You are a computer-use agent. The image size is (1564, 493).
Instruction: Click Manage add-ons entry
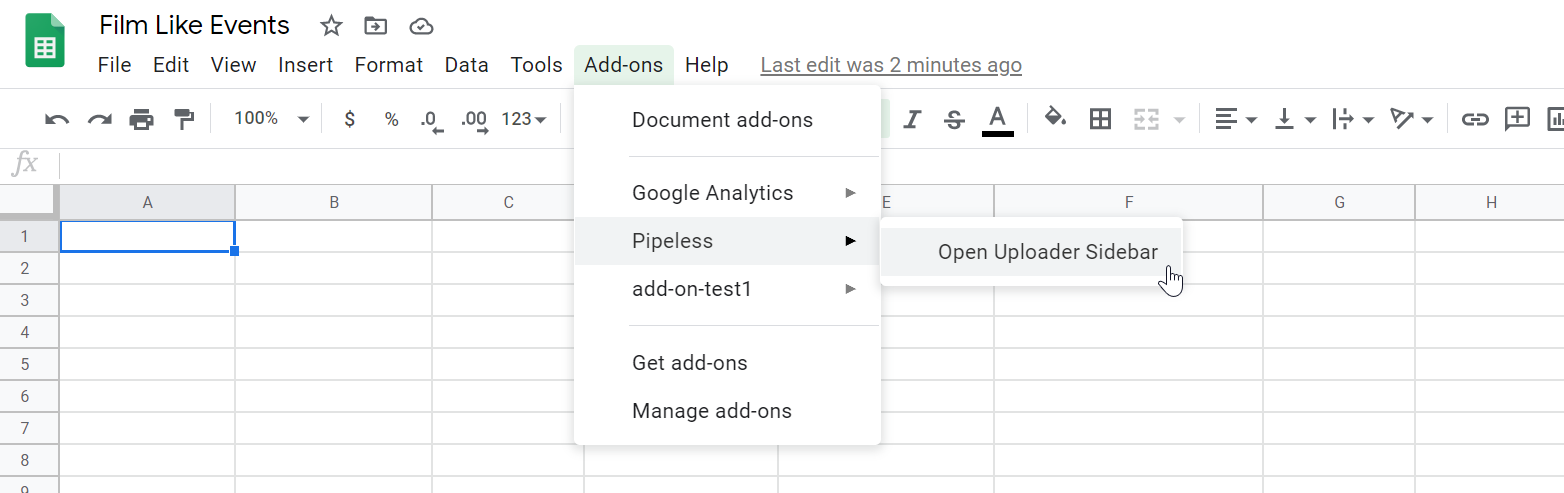pyautogui.click(x=711, y=411)
